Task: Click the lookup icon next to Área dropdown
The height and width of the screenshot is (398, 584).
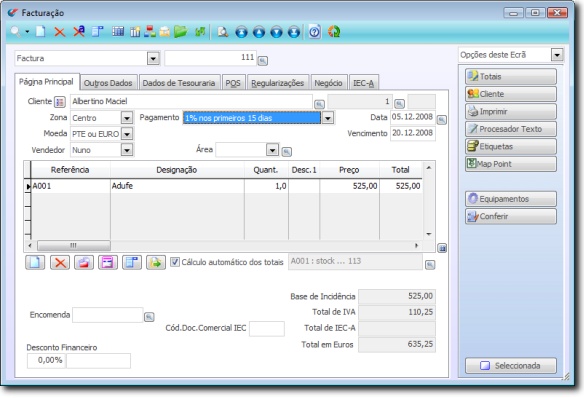Action: coord(286,152)
